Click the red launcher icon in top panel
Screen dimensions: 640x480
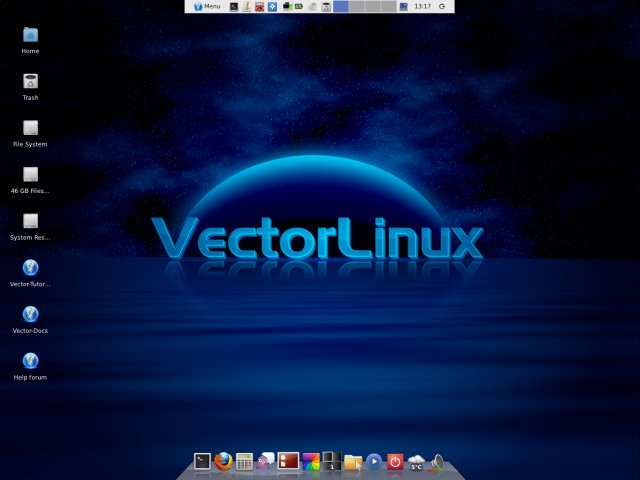(x=260, y=7)
